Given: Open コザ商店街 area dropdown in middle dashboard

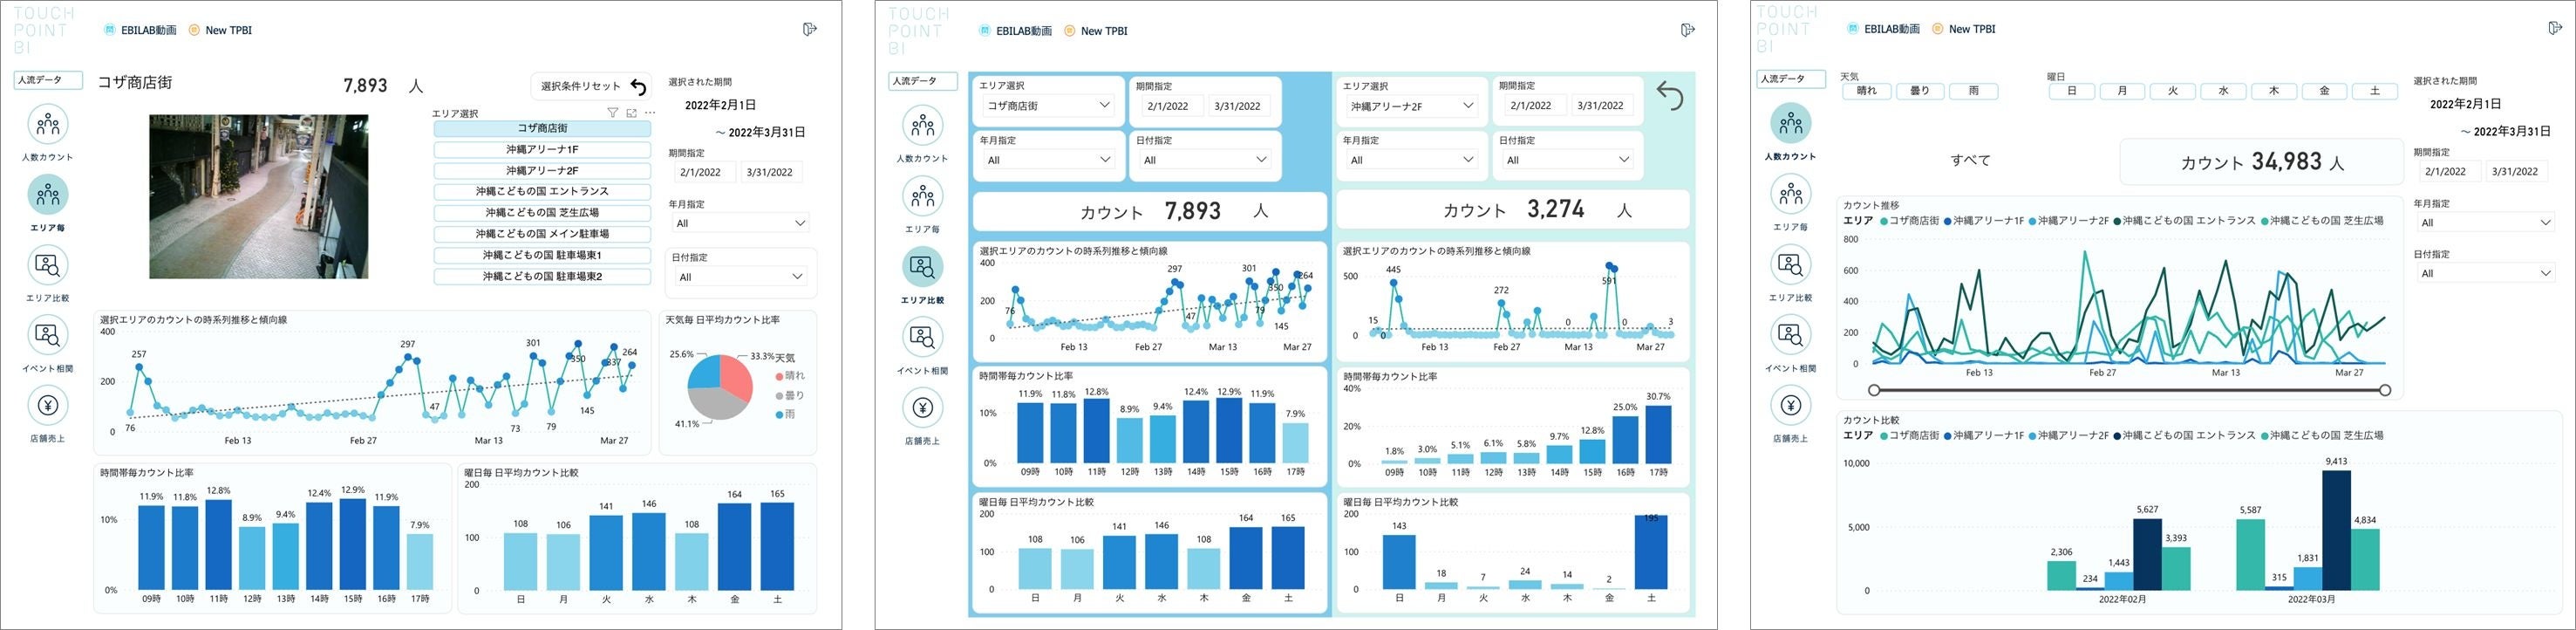Looking at the screenshot, I should 1047,105.
